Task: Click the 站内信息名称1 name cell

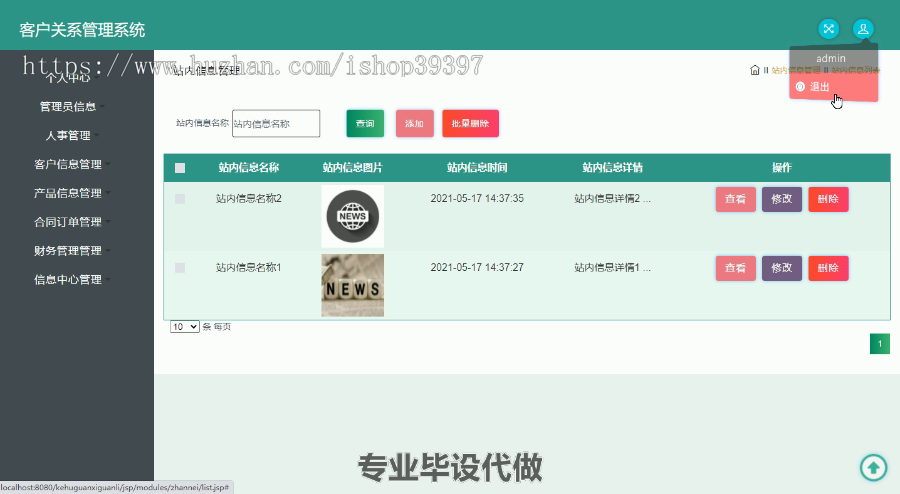Action: coord(249,267)
